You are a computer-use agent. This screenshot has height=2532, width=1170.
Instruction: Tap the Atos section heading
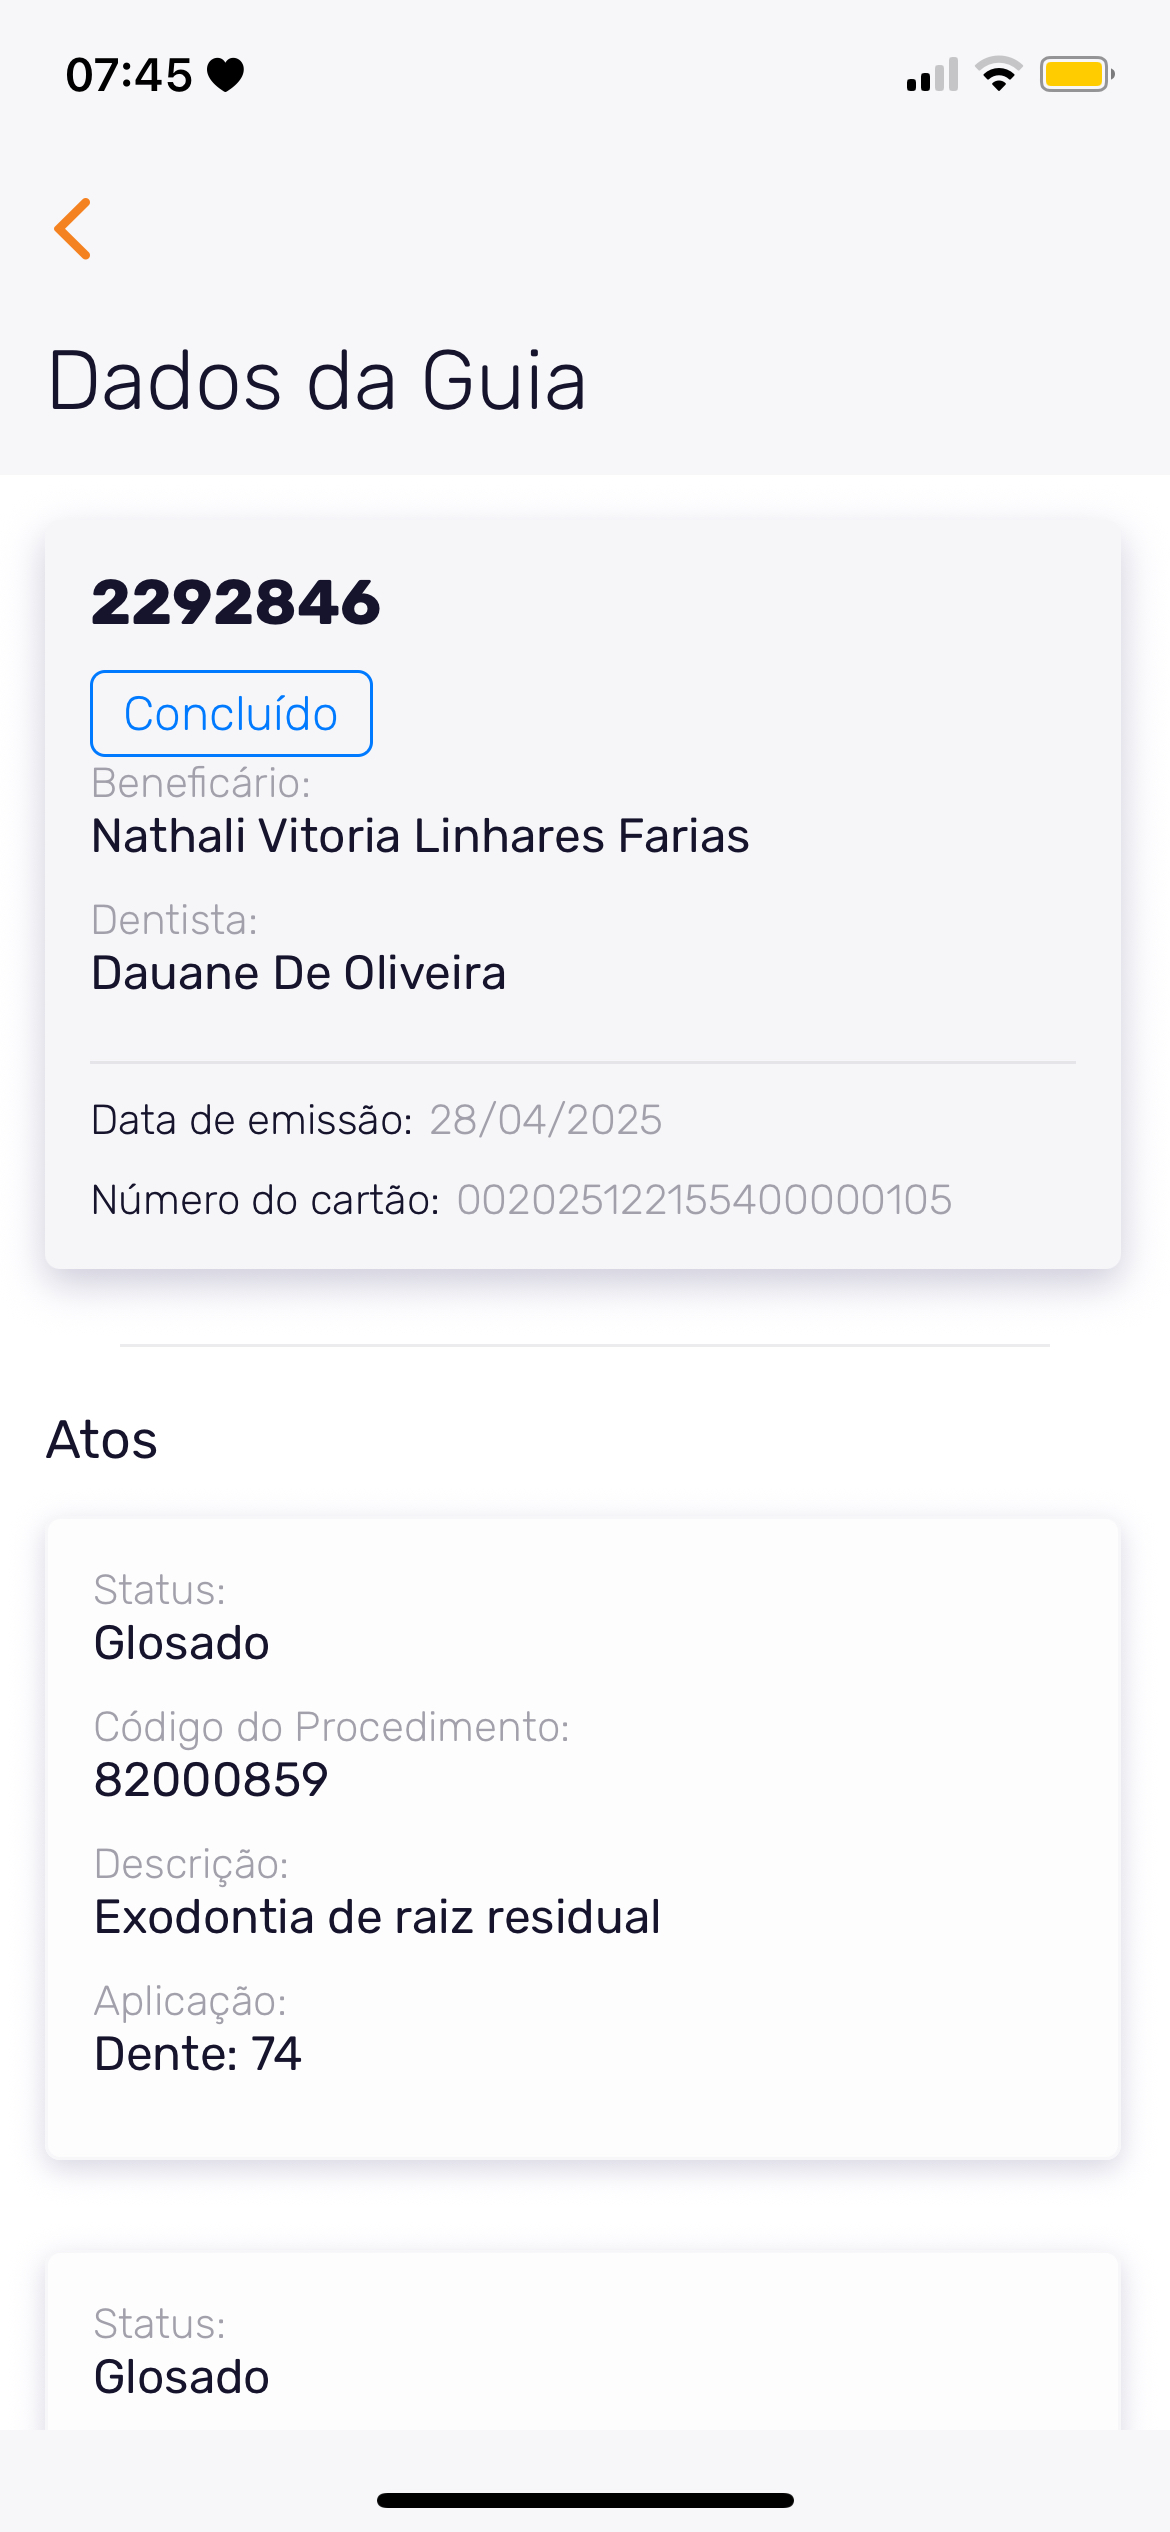pyautogui.click(x=102, y=1440)
